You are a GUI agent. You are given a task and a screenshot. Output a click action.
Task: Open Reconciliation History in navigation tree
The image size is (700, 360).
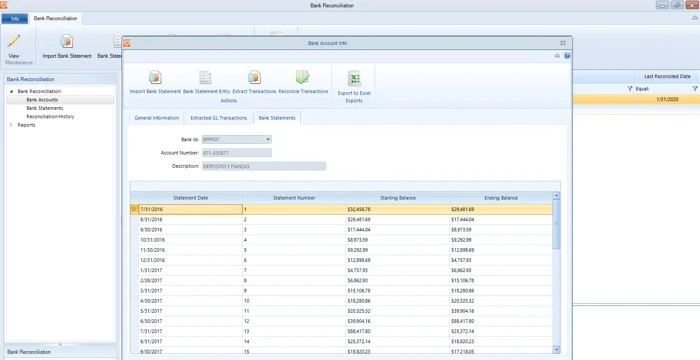tap(50, 117)
